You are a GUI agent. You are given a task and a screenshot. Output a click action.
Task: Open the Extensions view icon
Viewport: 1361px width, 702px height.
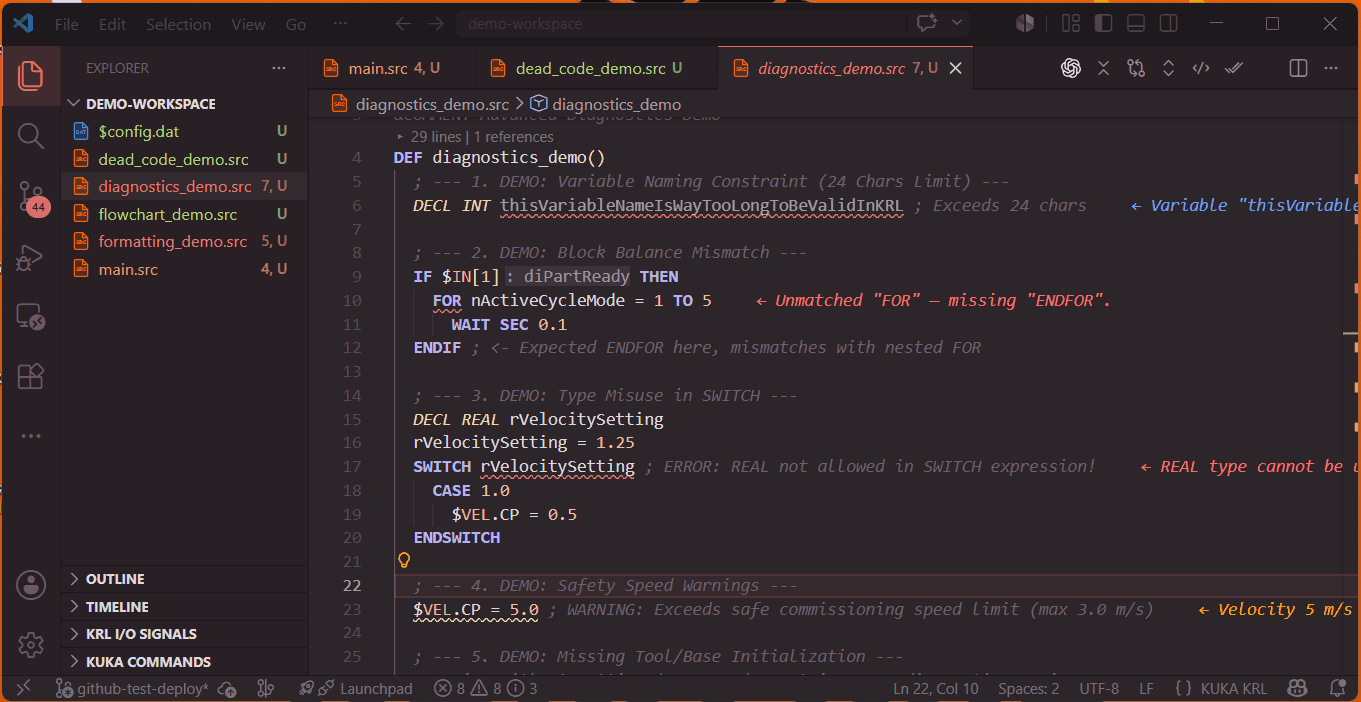click(31, 376)
